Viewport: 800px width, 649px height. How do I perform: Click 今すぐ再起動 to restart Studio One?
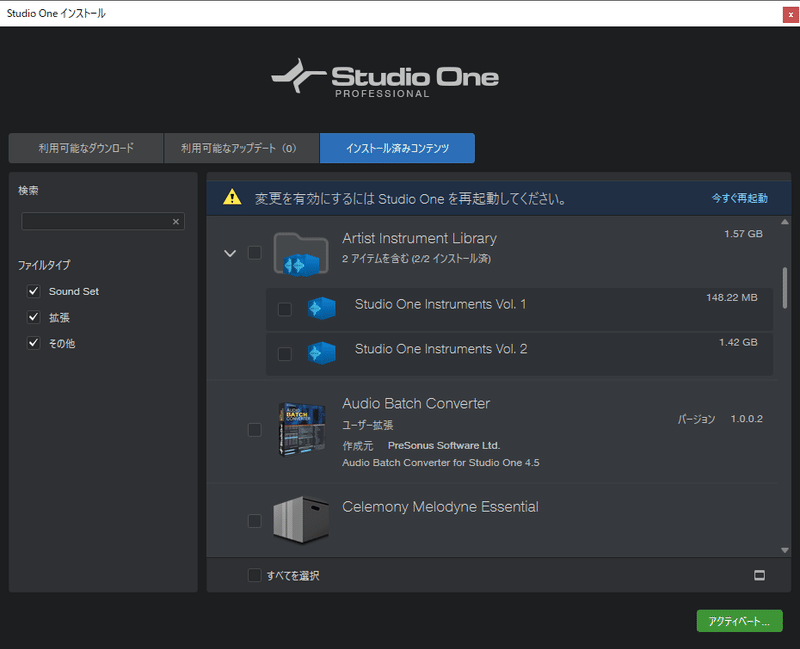pos(737,197)
